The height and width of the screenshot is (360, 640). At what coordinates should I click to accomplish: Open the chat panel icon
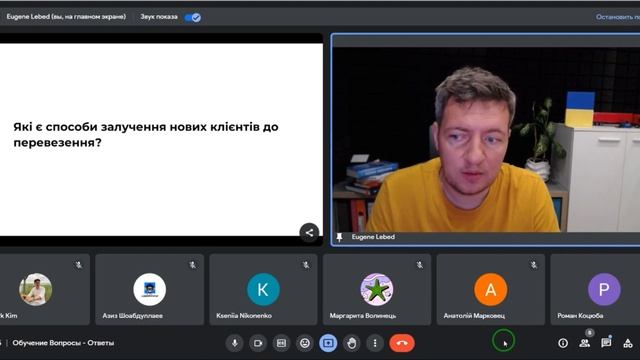606,343
